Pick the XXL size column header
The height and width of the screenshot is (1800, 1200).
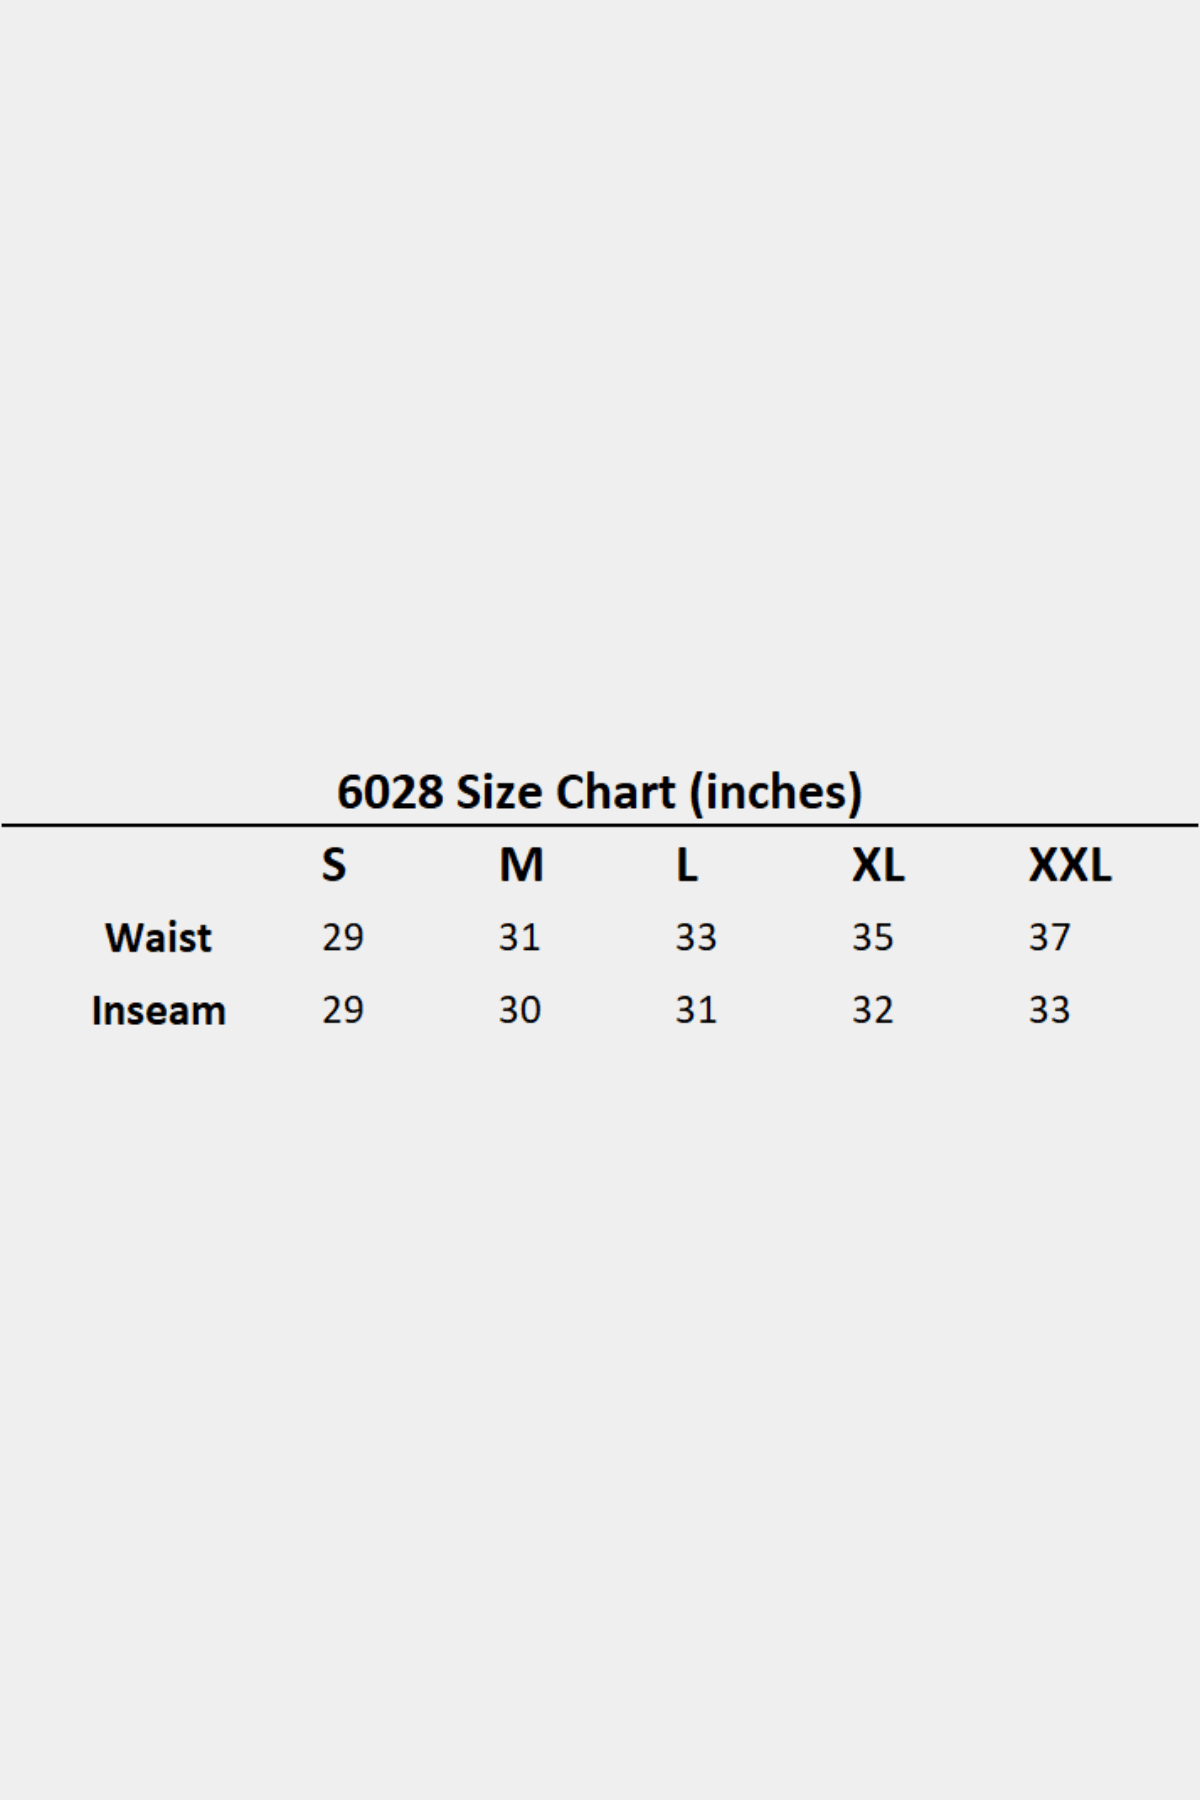tap(1069, 865)
